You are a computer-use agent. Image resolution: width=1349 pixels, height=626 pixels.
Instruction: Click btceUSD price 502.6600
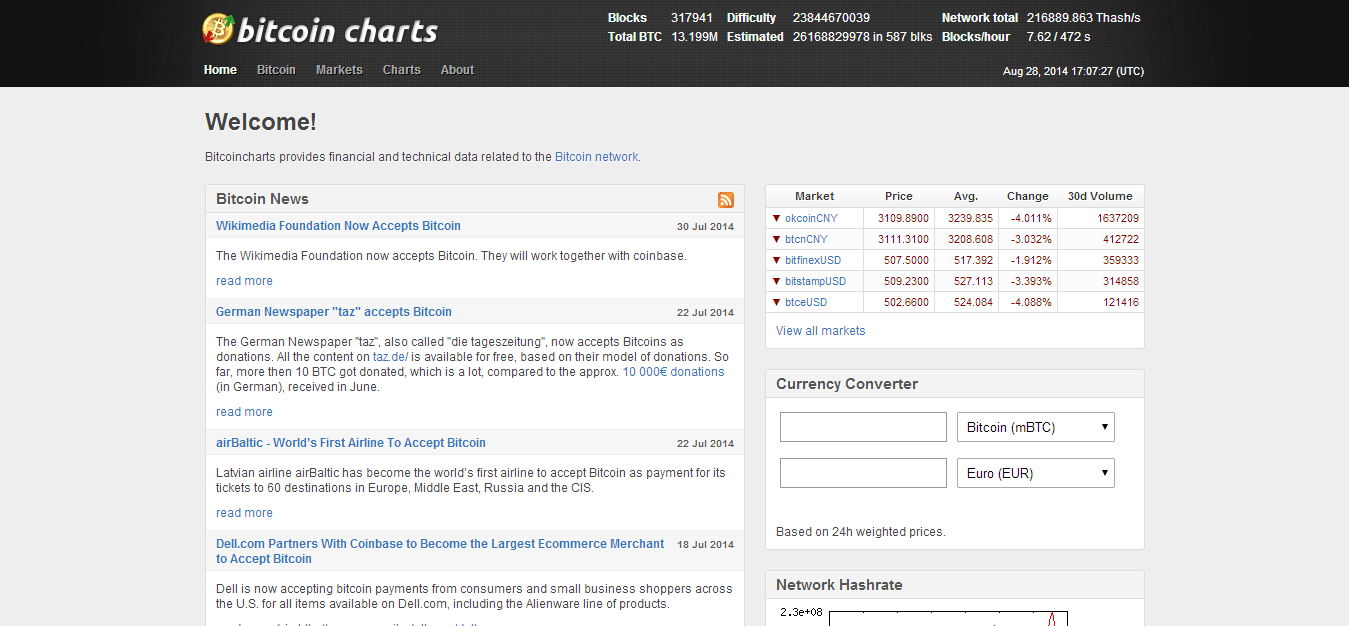(x=906, y=302)
